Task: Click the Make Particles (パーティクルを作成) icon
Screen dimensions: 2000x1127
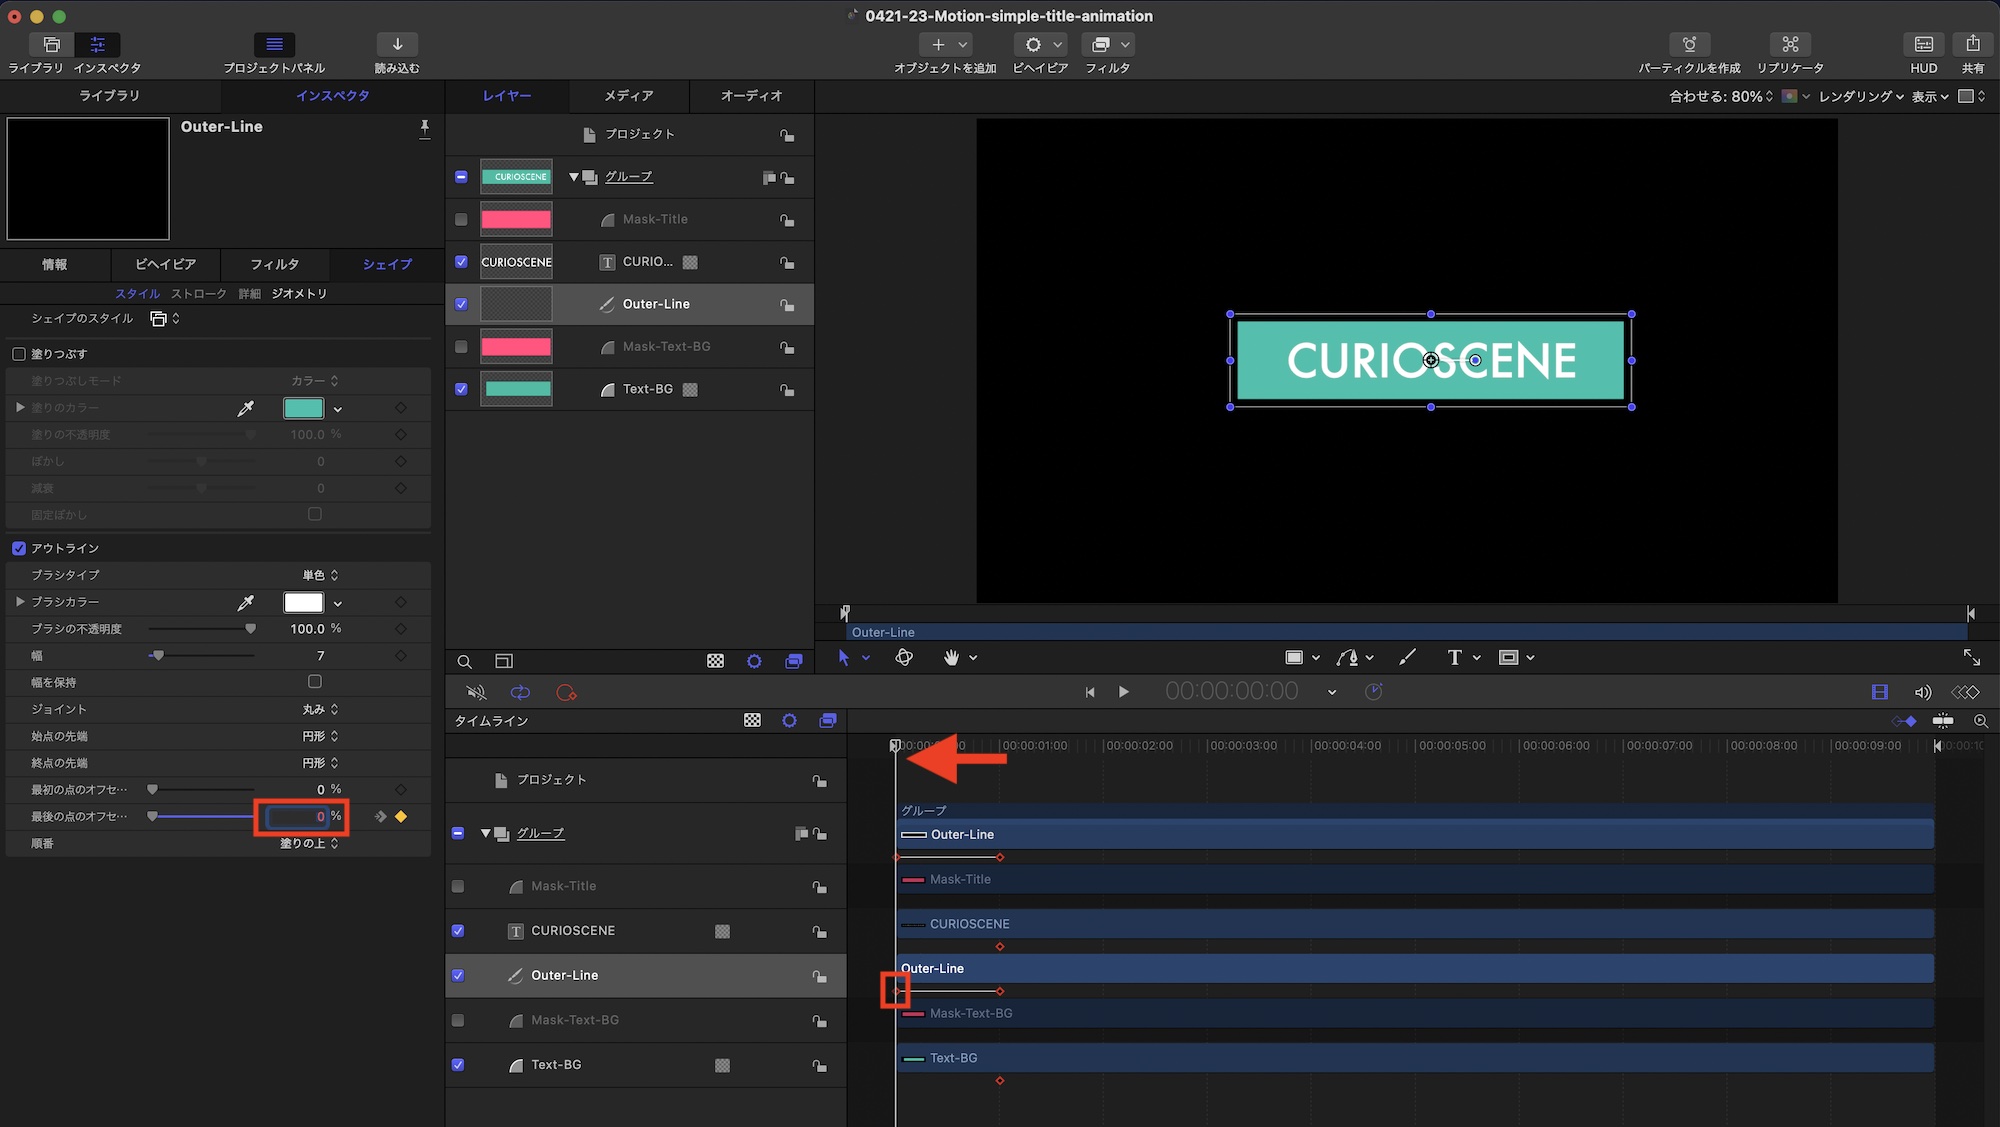Action: (x=1689, y=44)
